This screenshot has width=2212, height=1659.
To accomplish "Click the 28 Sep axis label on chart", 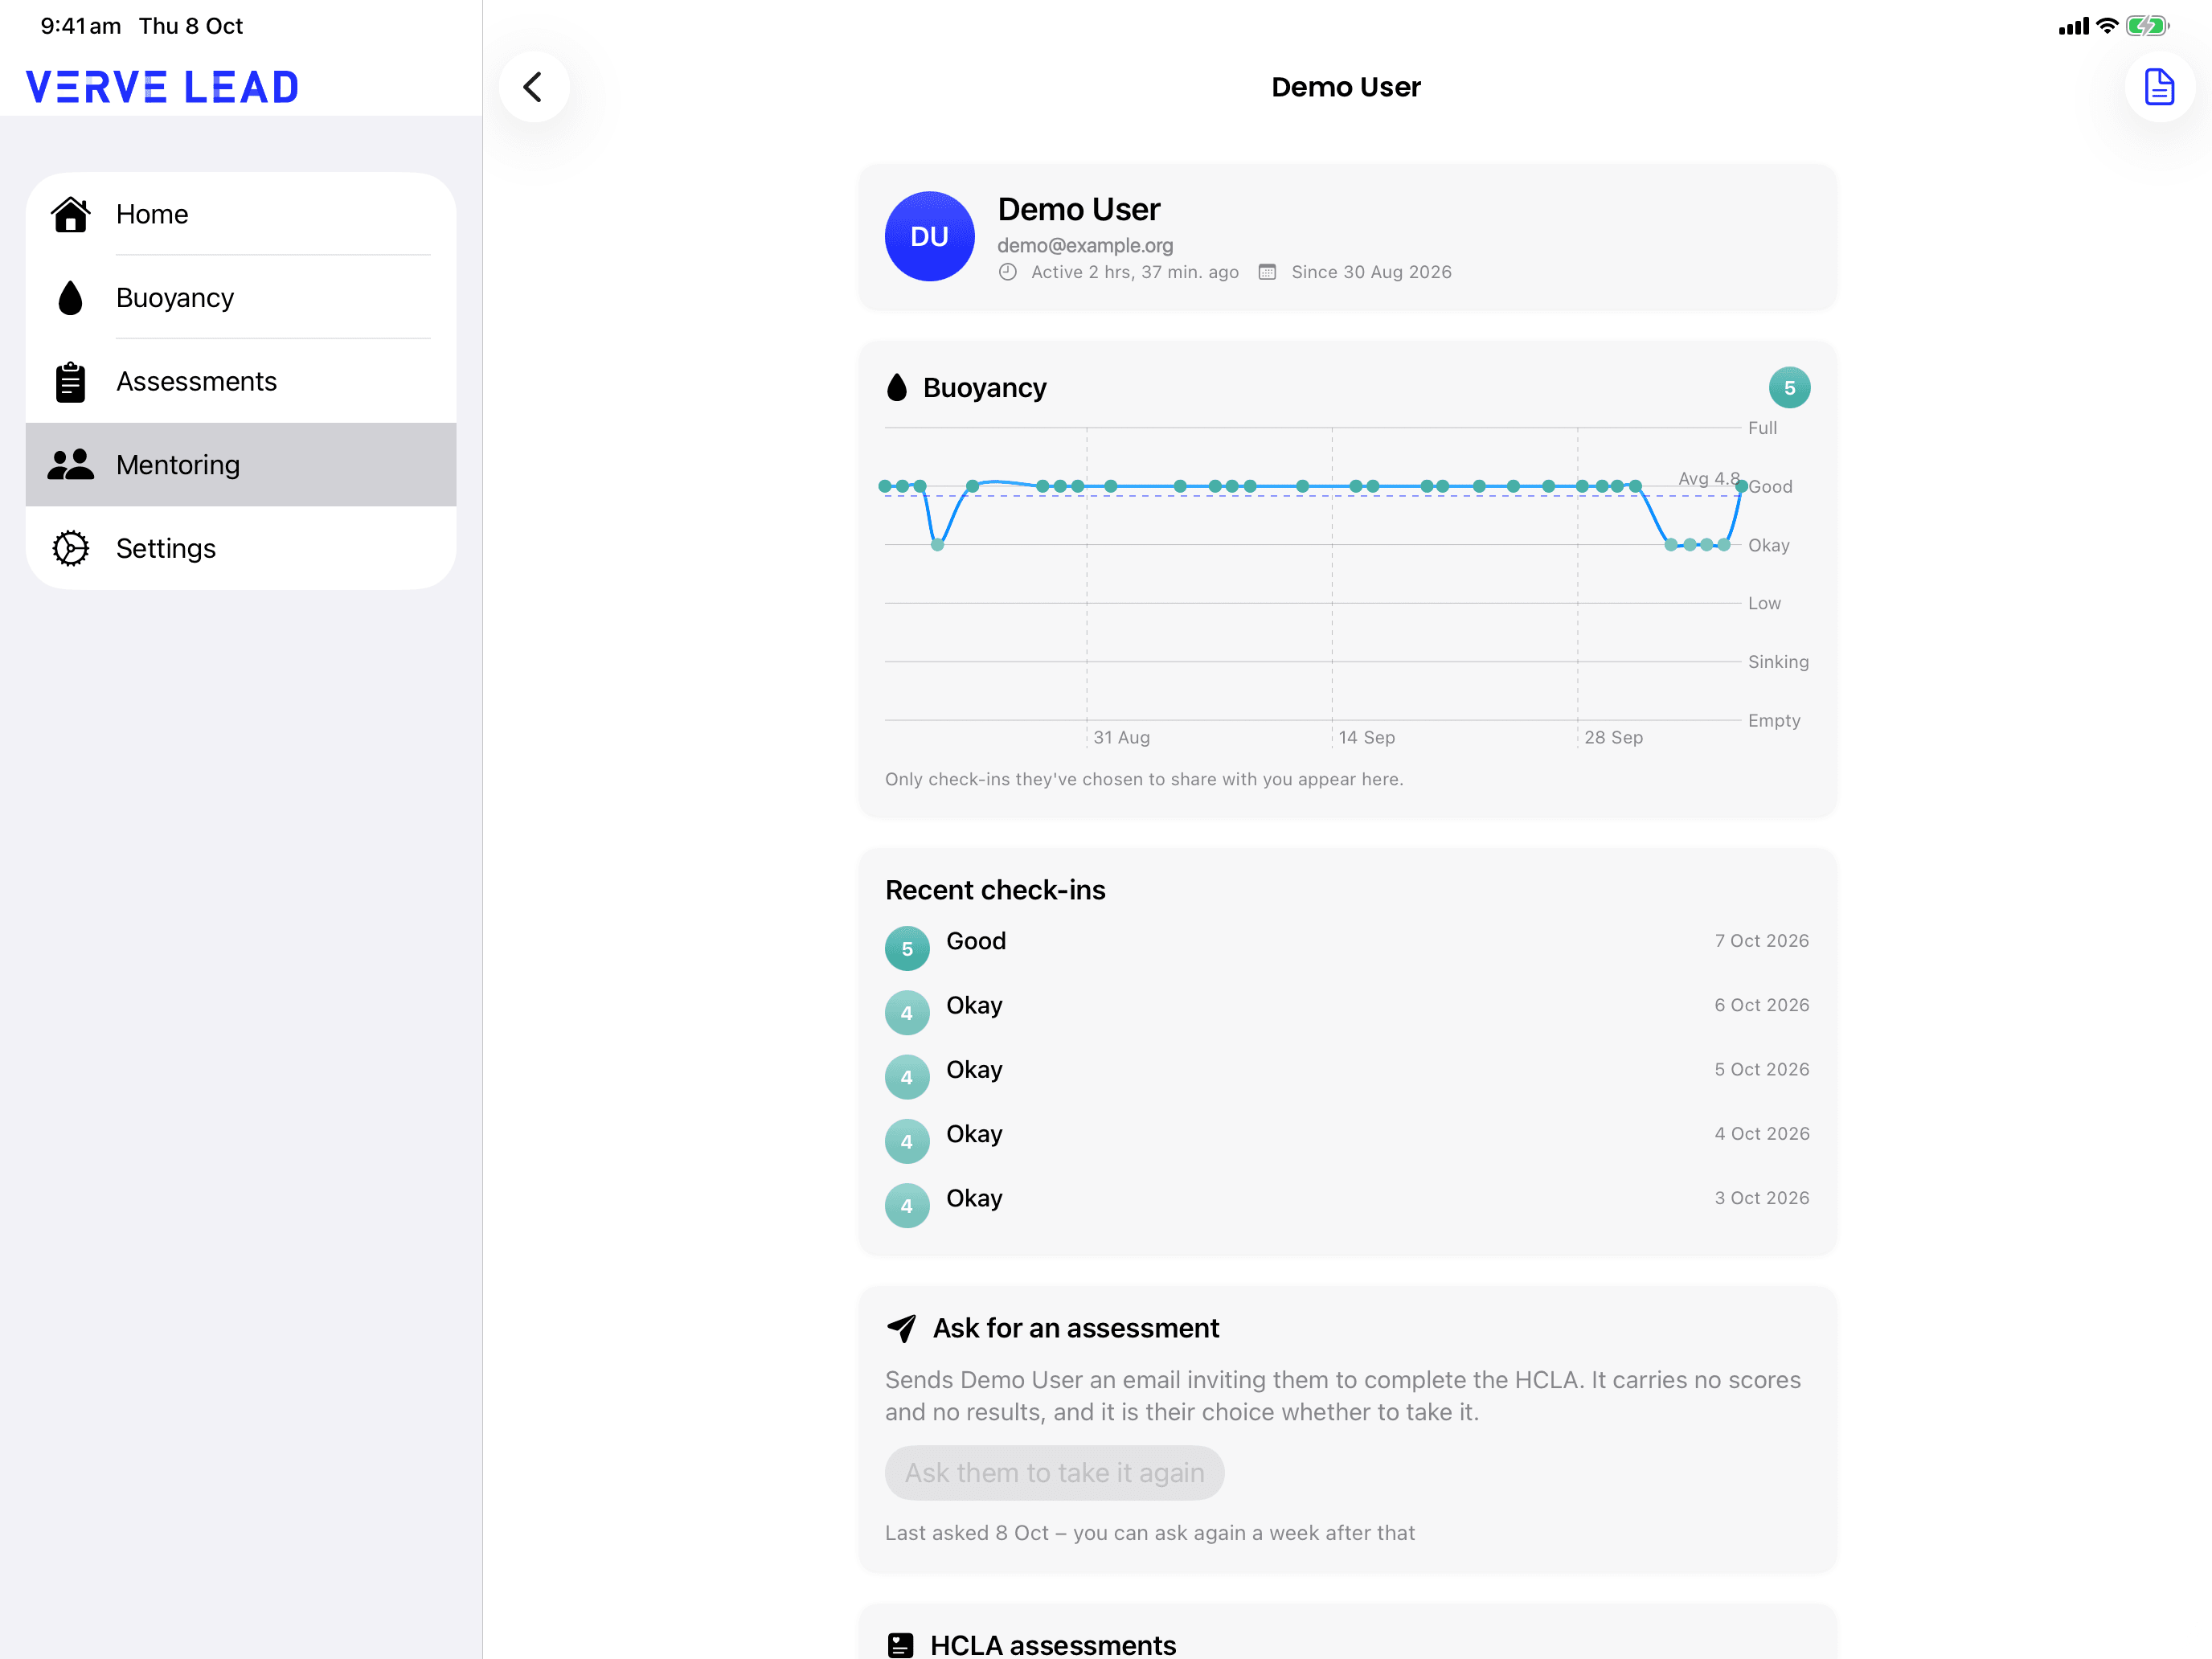I will (x=1613, y=737).
